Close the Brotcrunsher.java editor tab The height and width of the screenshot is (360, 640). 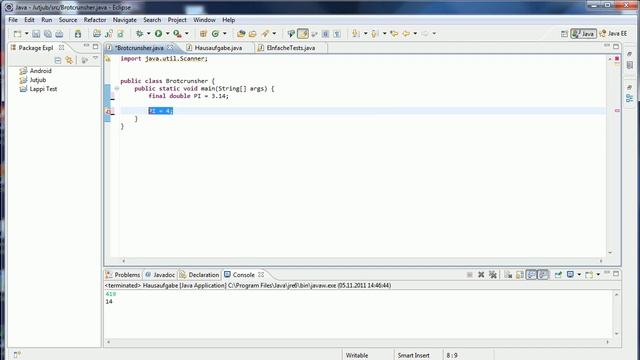click(170, 48)
